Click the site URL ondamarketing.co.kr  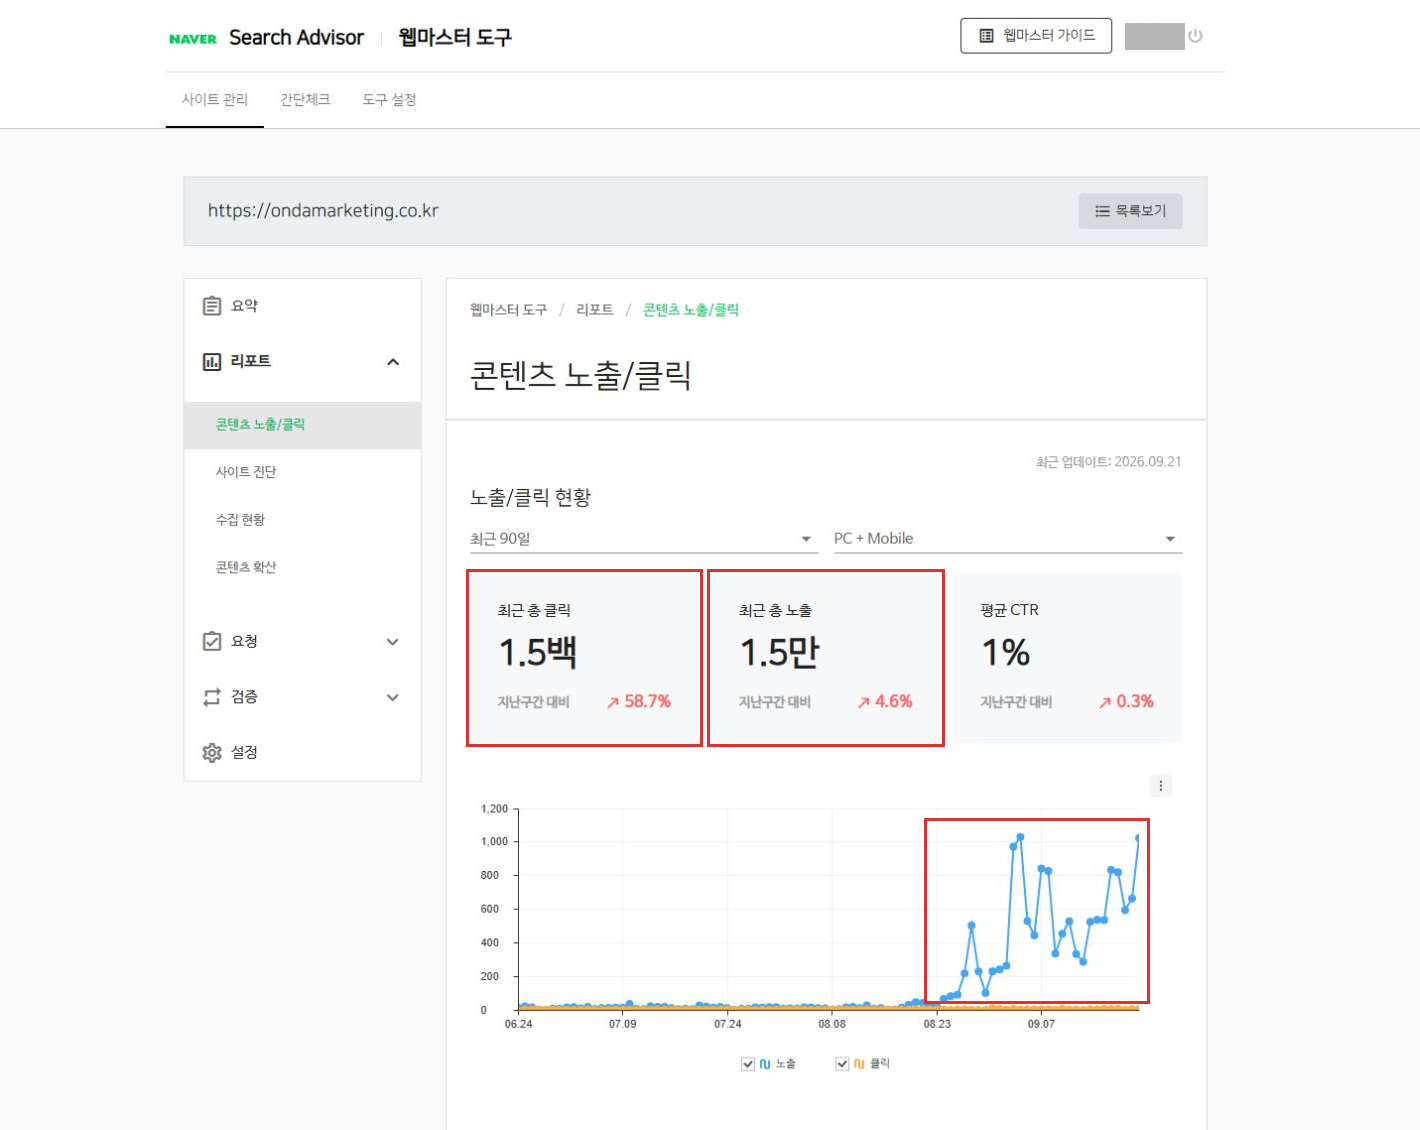(x=323, y=211)
